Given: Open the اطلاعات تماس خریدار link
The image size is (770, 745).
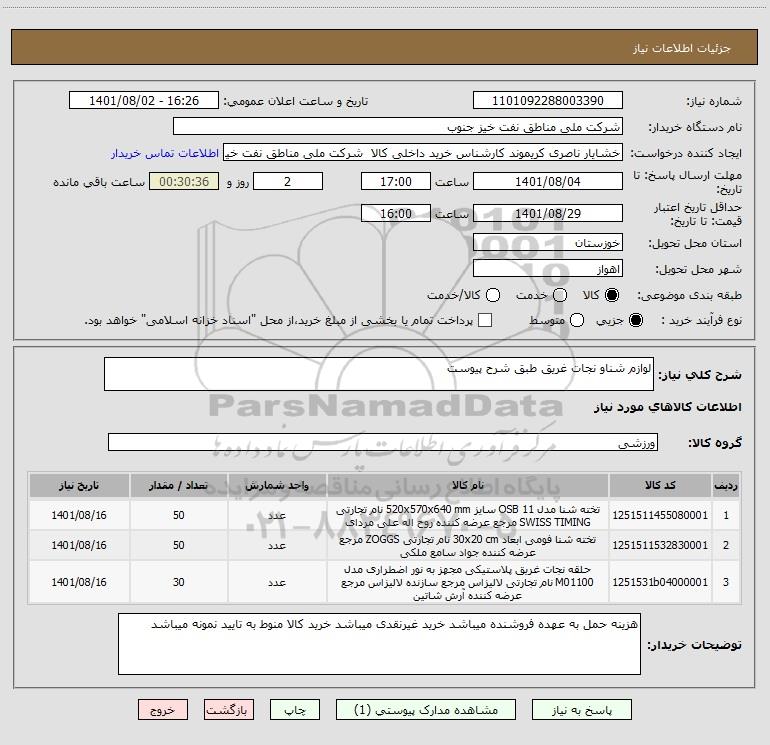Looking at the screenshot, I should [165, 153].
